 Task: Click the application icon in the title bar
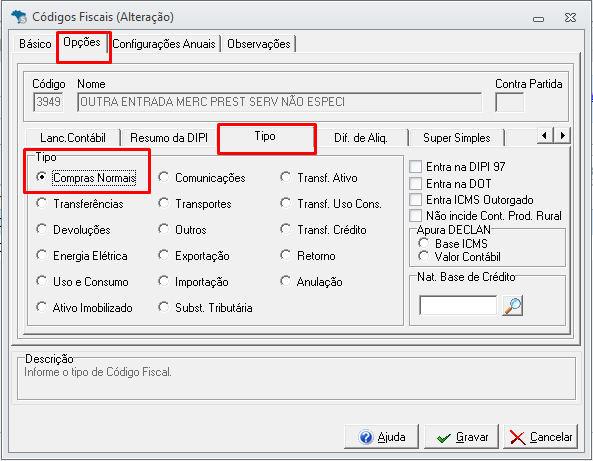click(19, 17)
